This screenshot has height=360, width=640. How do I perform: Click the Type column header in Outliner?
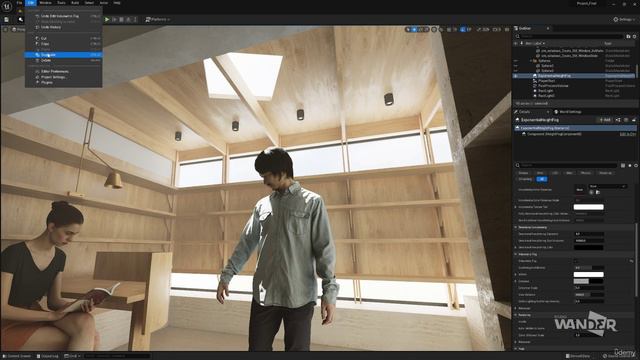[608, 43]
